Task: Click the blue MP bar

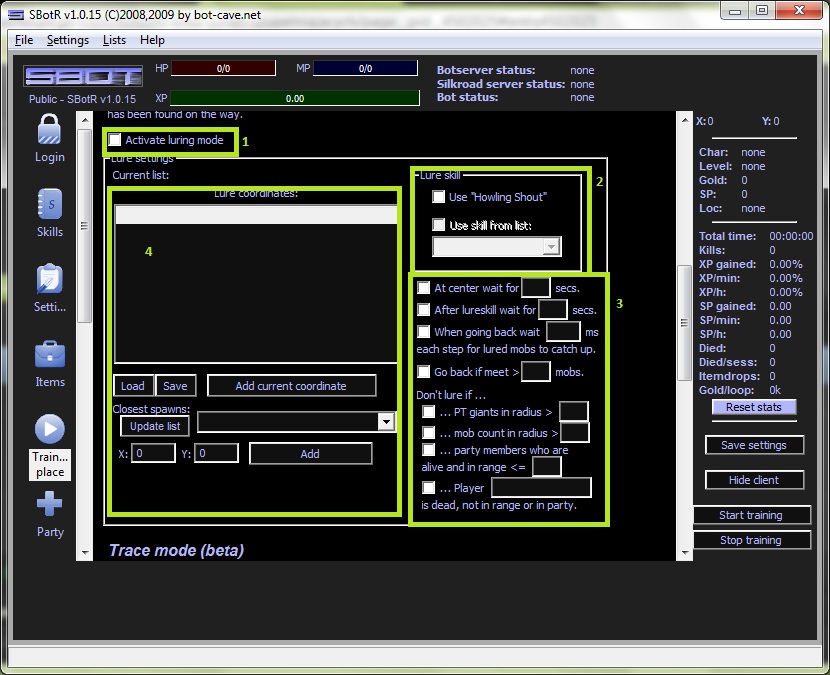Action: pos(365,68)
